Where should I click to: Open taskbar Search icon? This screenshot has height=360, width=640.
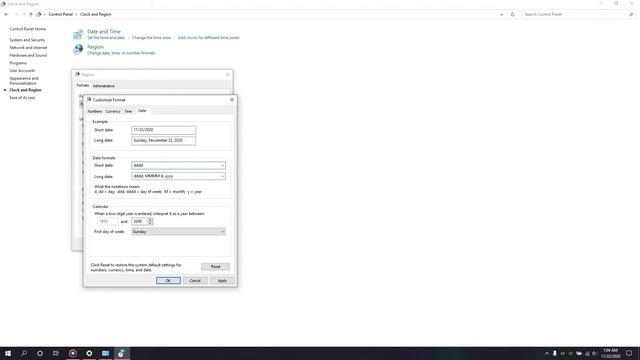[x=24, y=353]
